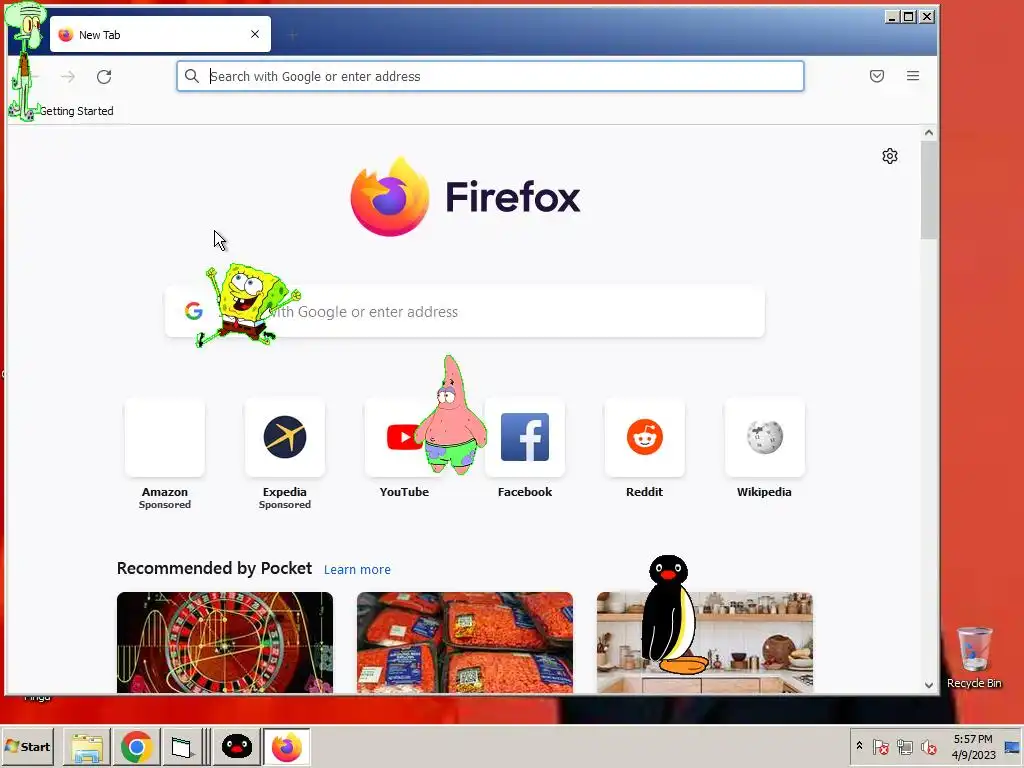The width and height of the screenshot is (1024, 768).
Task: Click the Sponsored label under Amazon
Action: pyautogui.click(x=165, y=504)
